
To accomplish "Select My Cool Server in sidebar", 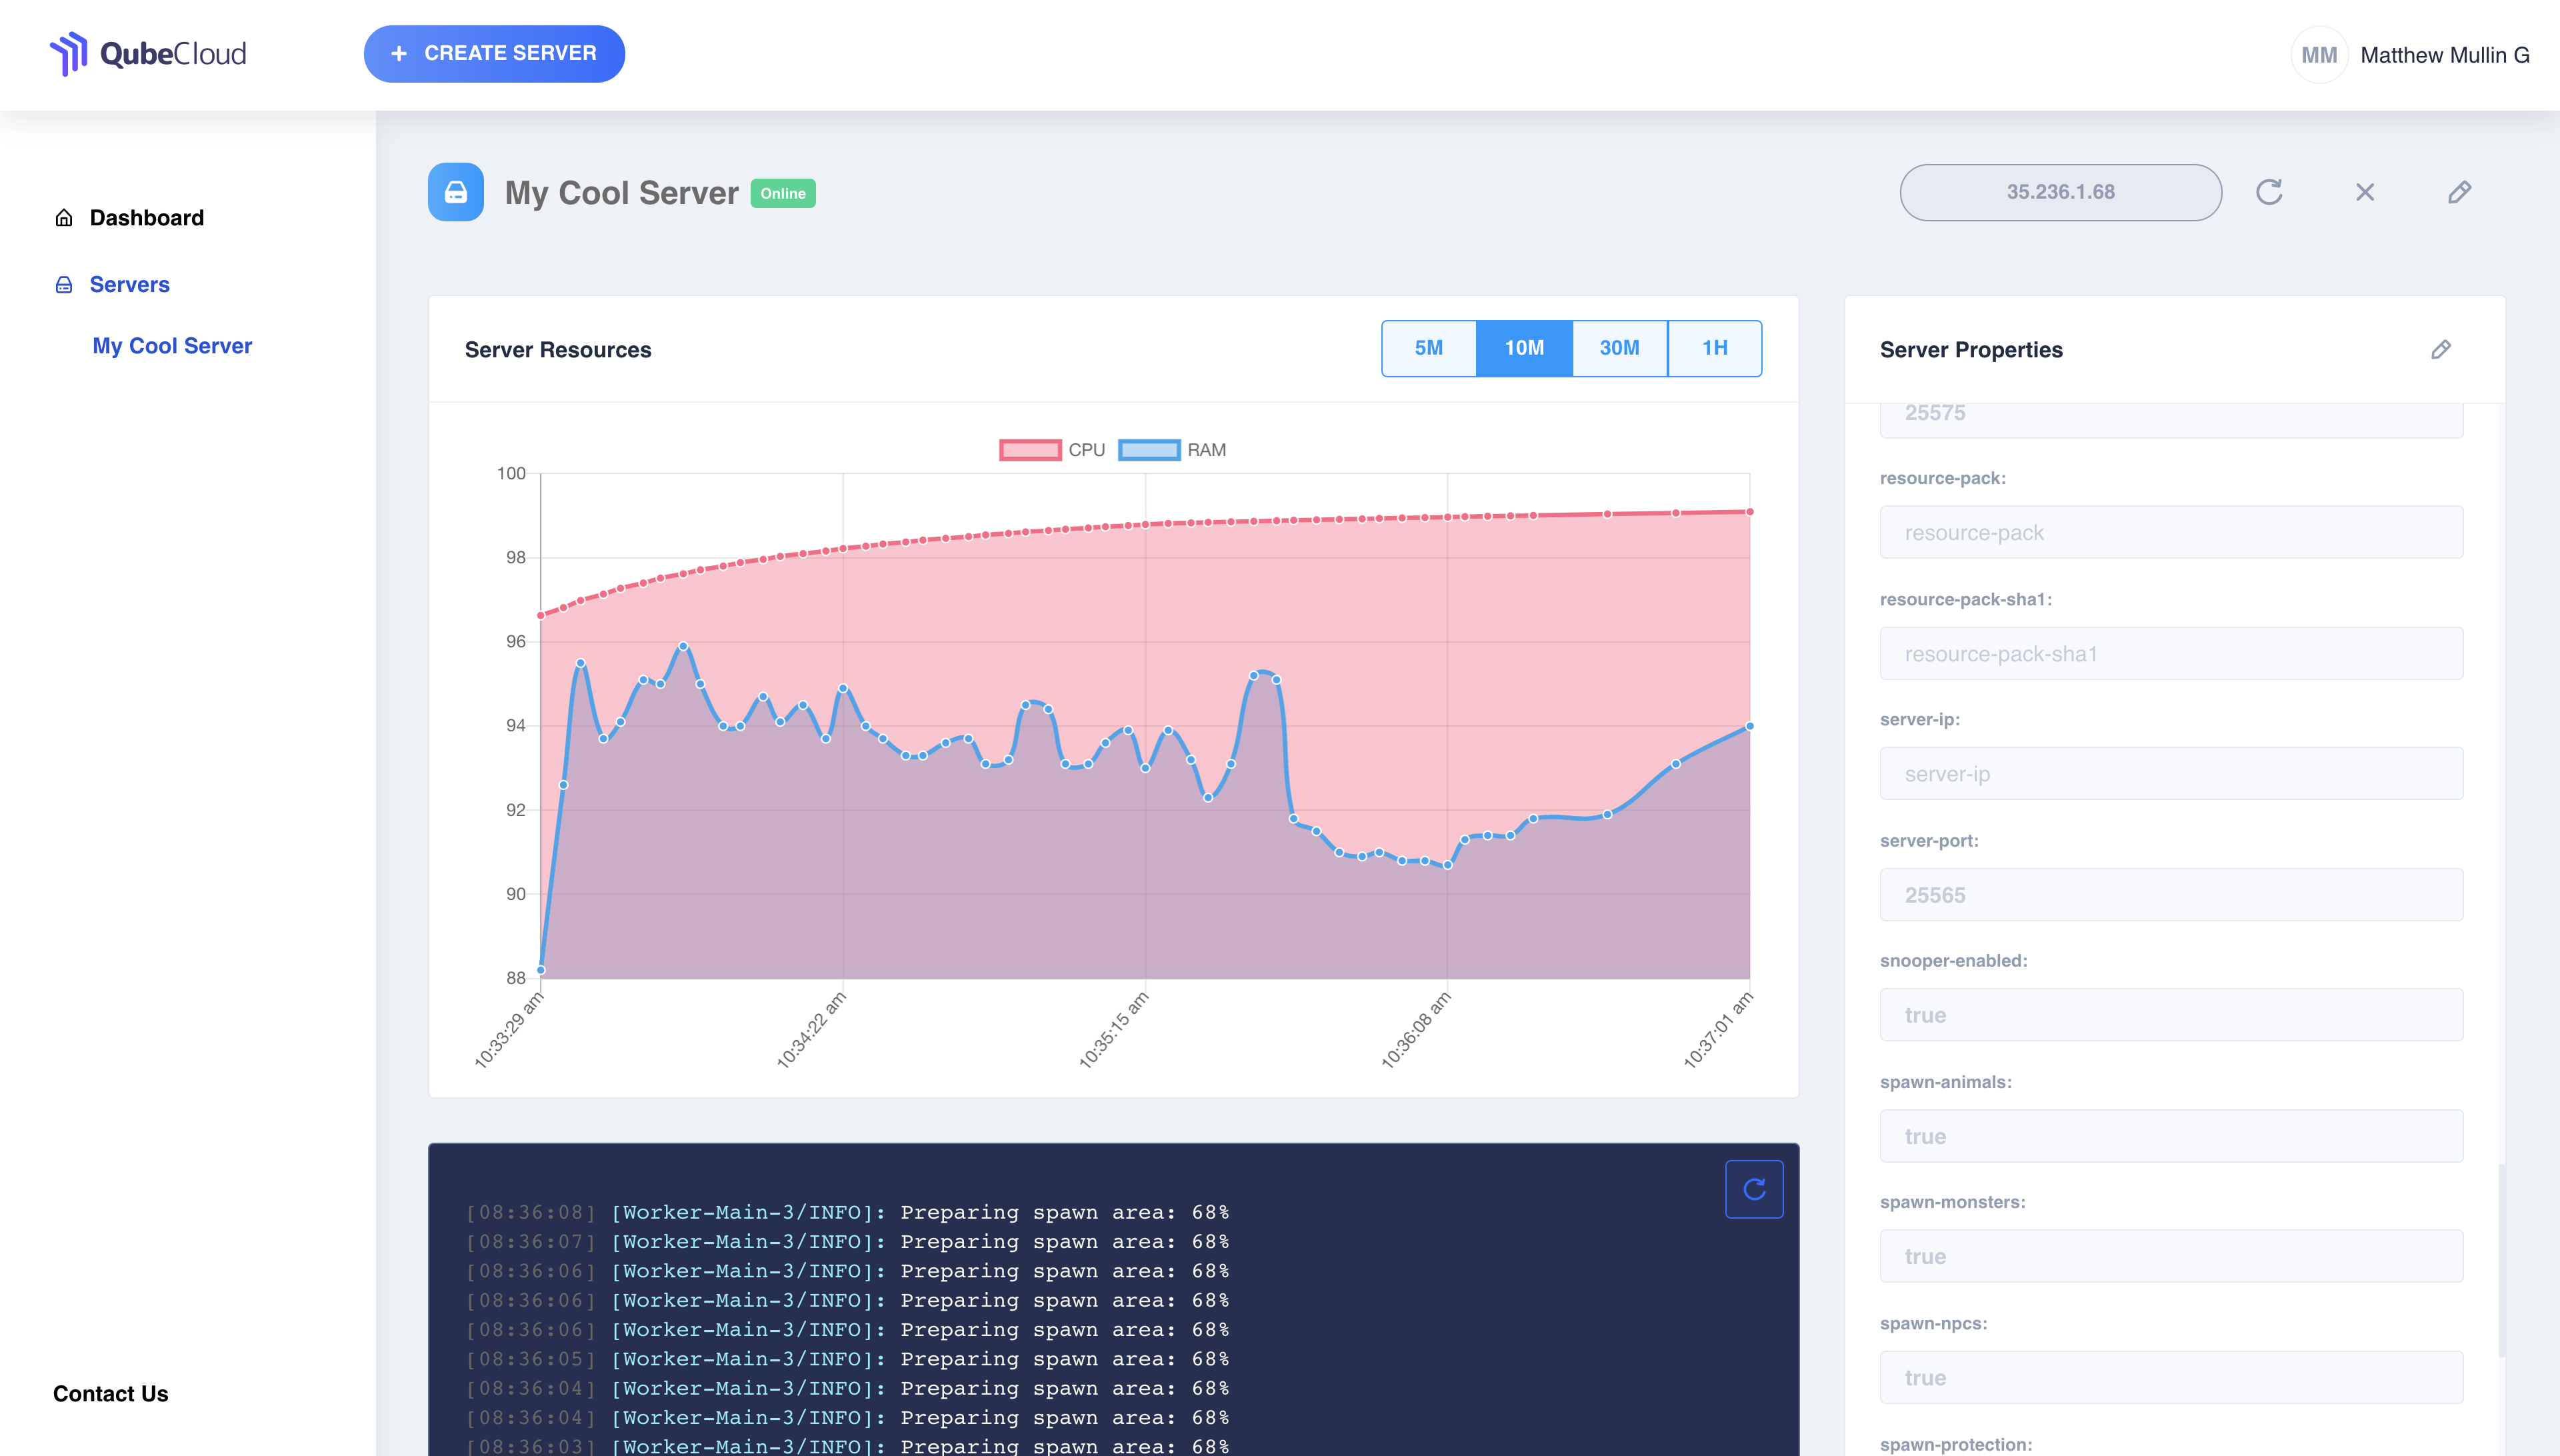I will (x=172, y=346).
